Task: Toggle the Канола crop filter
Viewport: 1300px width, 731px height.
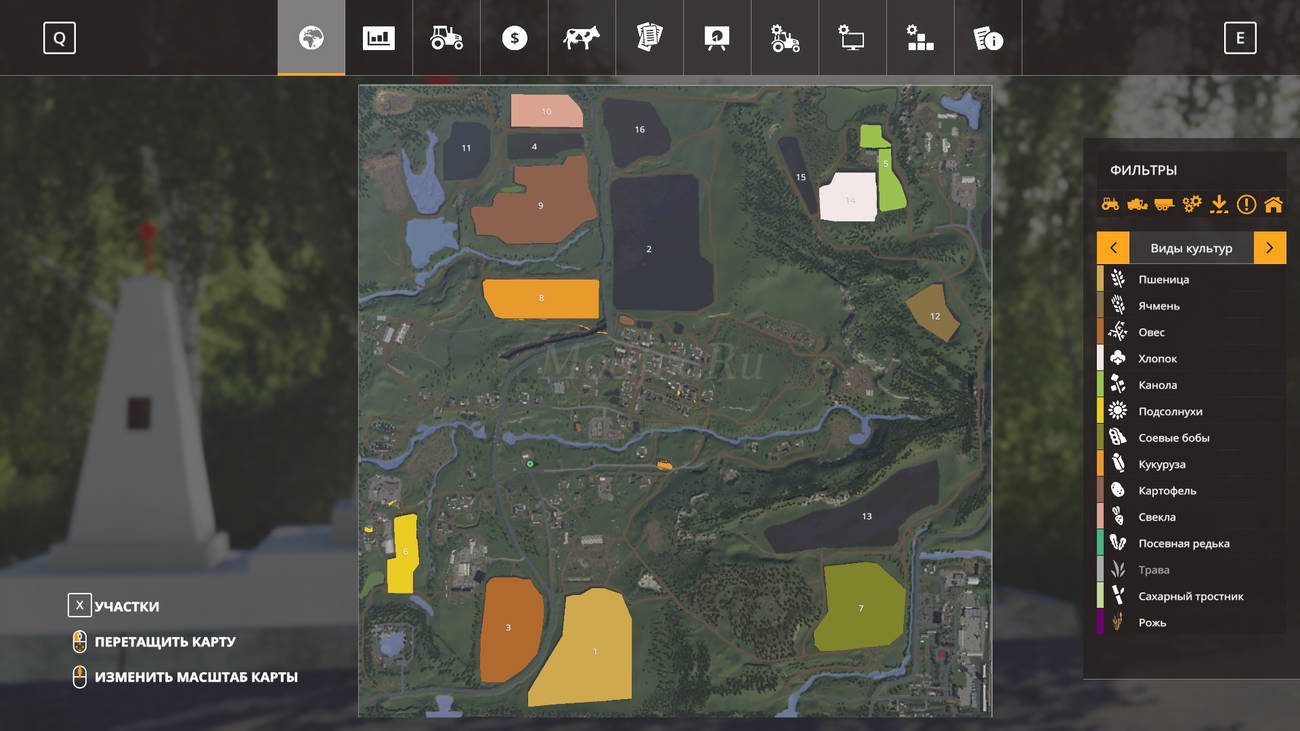Action: click(x=1191, y=385)
